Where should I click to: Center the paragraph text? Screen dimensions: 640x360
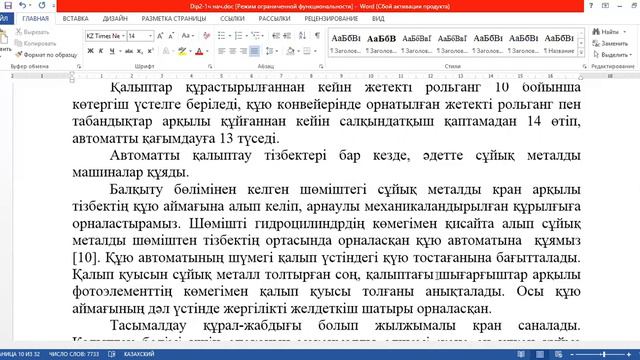[x=232, y=51]
